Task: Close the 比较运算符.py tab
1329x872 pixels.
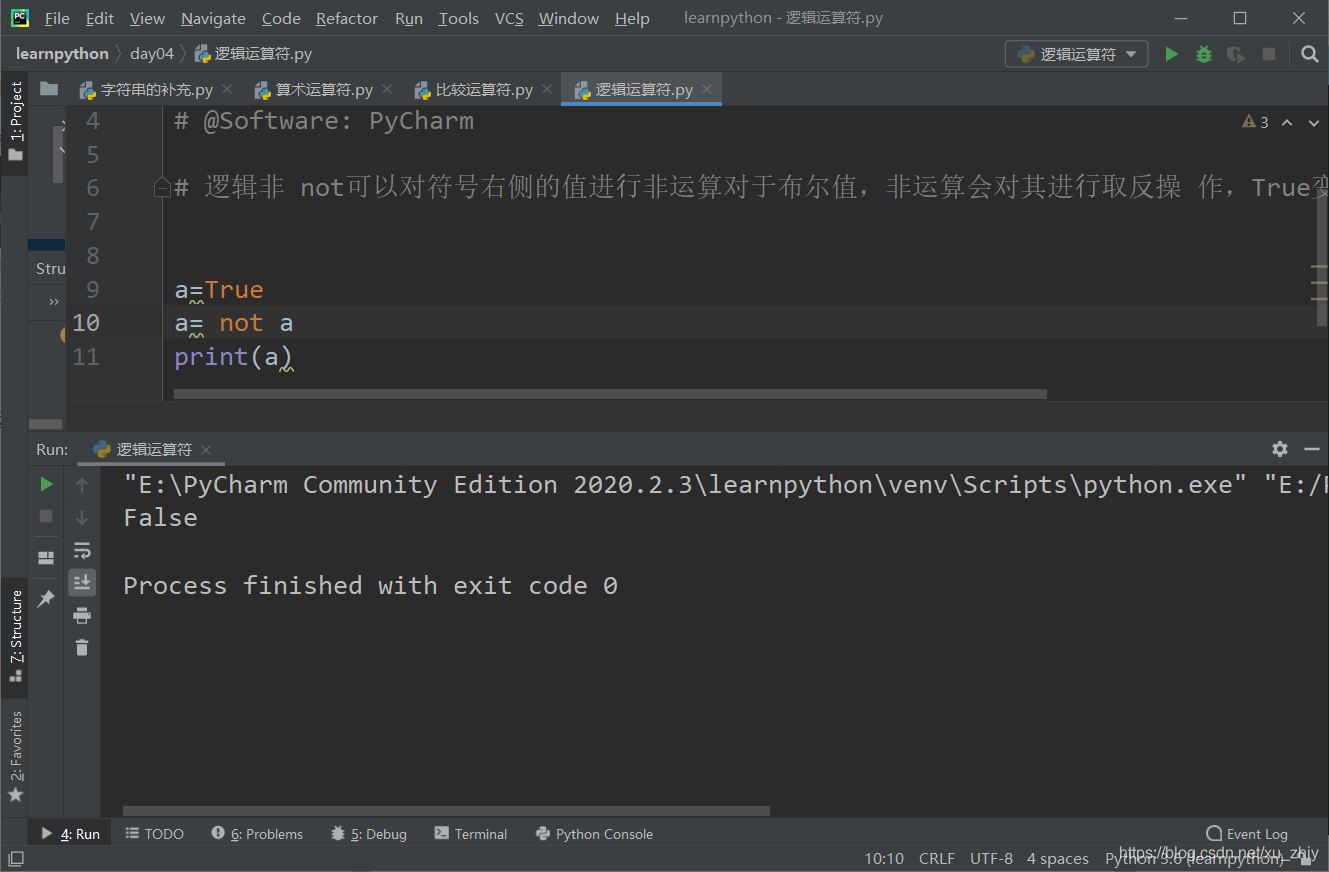Action: coord(547,89)
